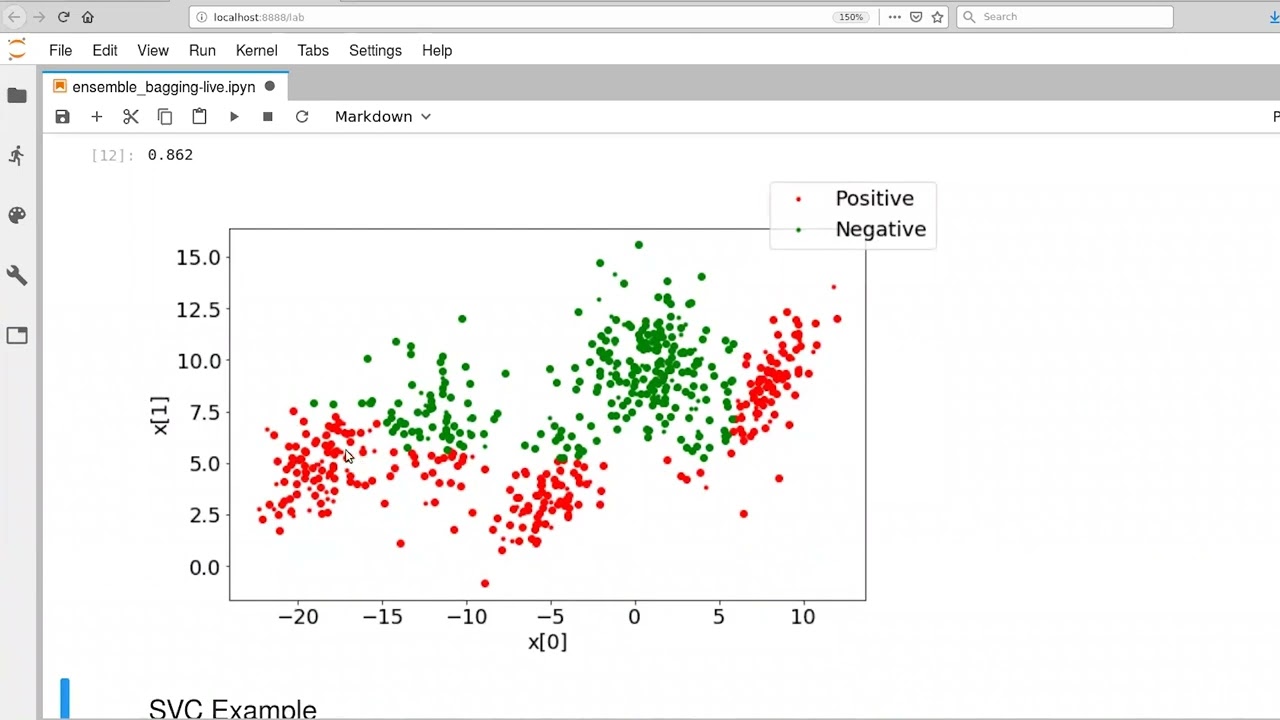Insert a cell below with plus icon
The height and width of the screenshot is (720, 1280).
coord(97,117)
